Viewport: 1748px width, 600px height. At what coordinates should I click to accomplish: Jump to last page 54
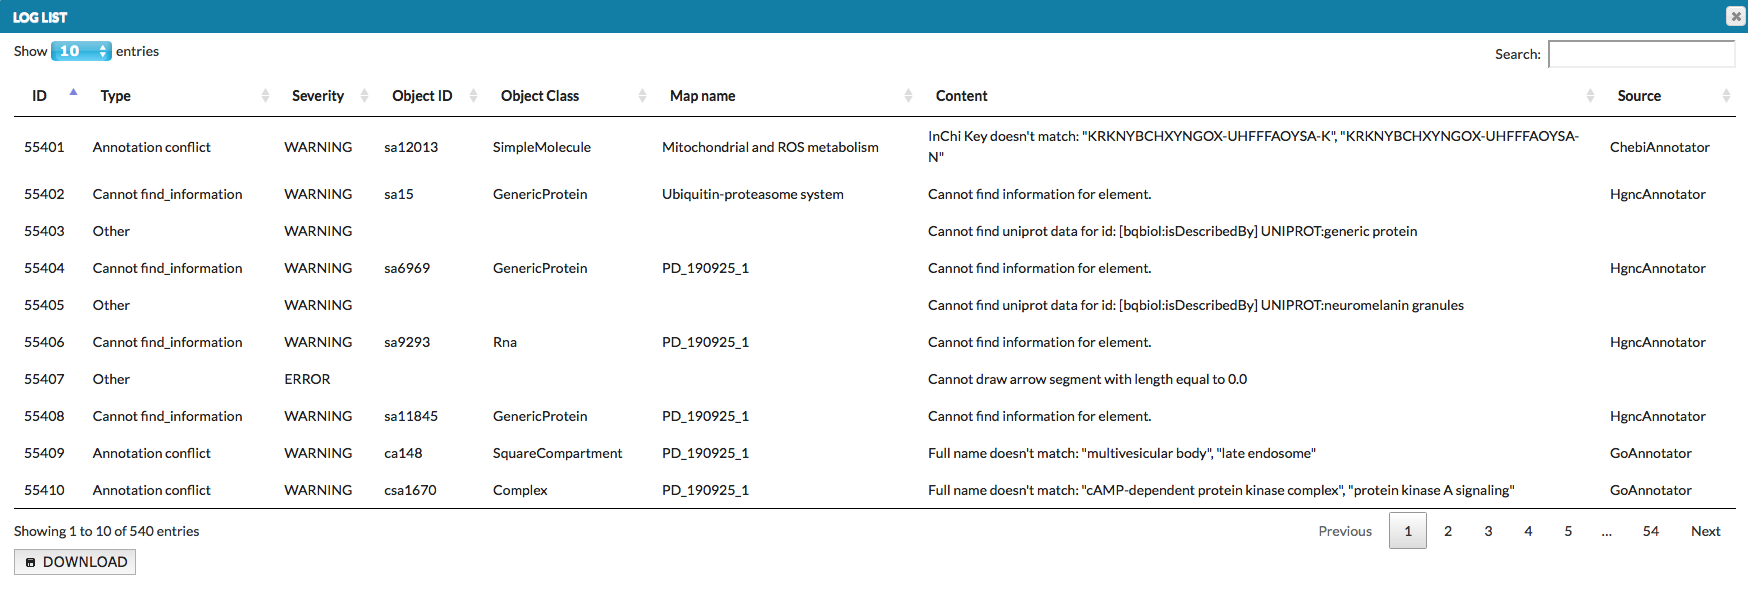pyautogui.click(x=1650, y=531)
